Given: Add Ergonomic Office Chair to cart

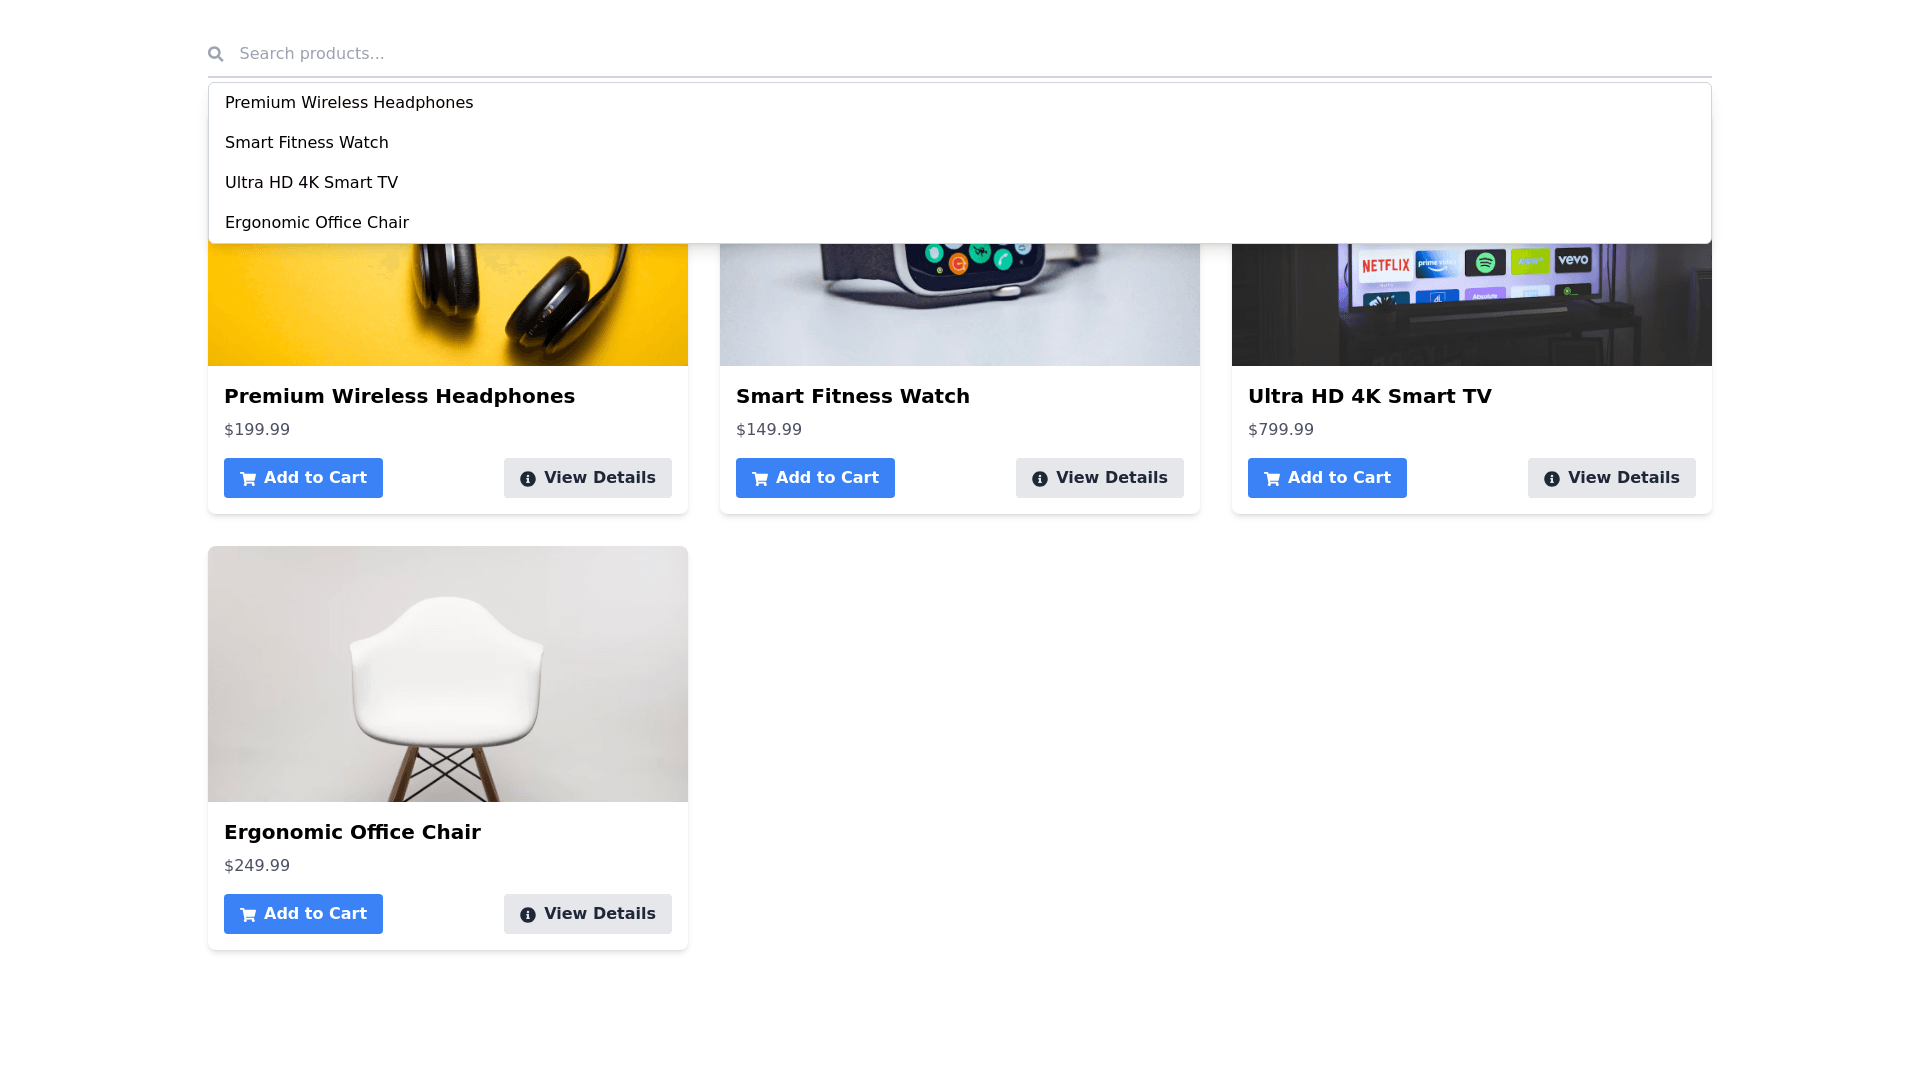Looking at the screenshot, I should pyautogui.click(x=303, y=914).
